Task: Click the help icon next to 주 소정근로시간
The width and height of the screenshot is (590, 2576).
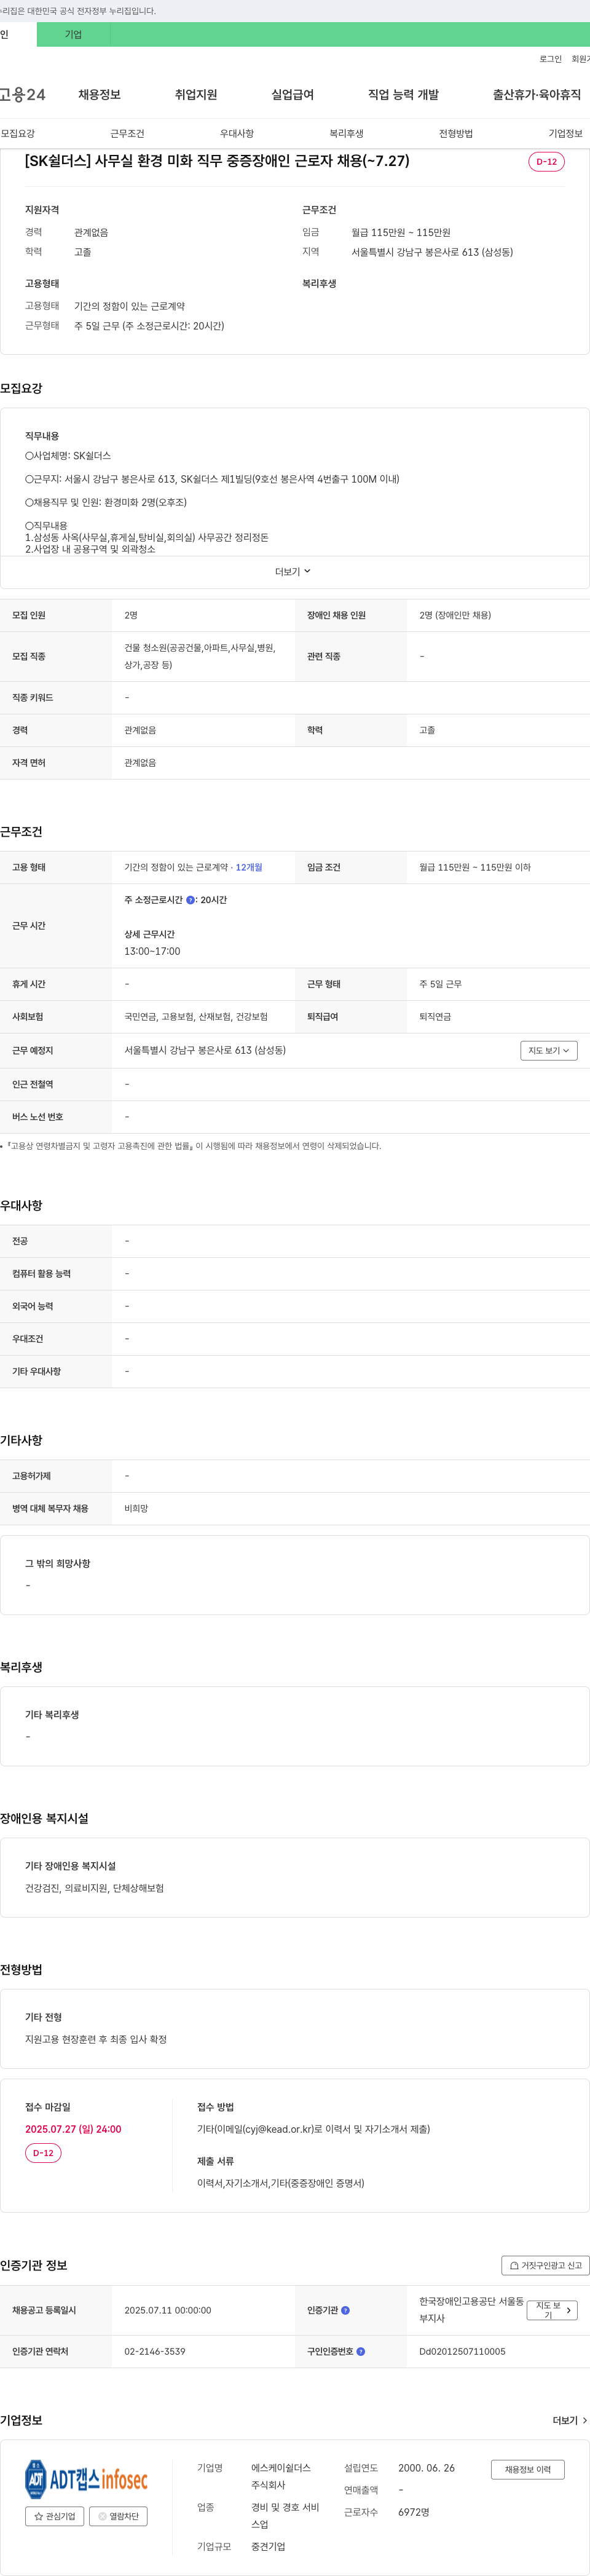Action: [191, 900]
